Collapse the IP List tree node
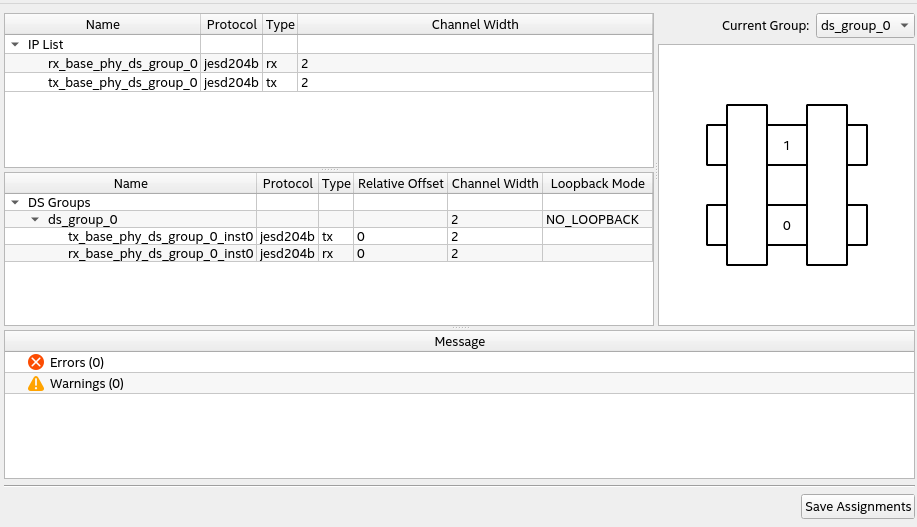Image resolution: width=917 pixels, height=527 pixels. coord(16,44)
